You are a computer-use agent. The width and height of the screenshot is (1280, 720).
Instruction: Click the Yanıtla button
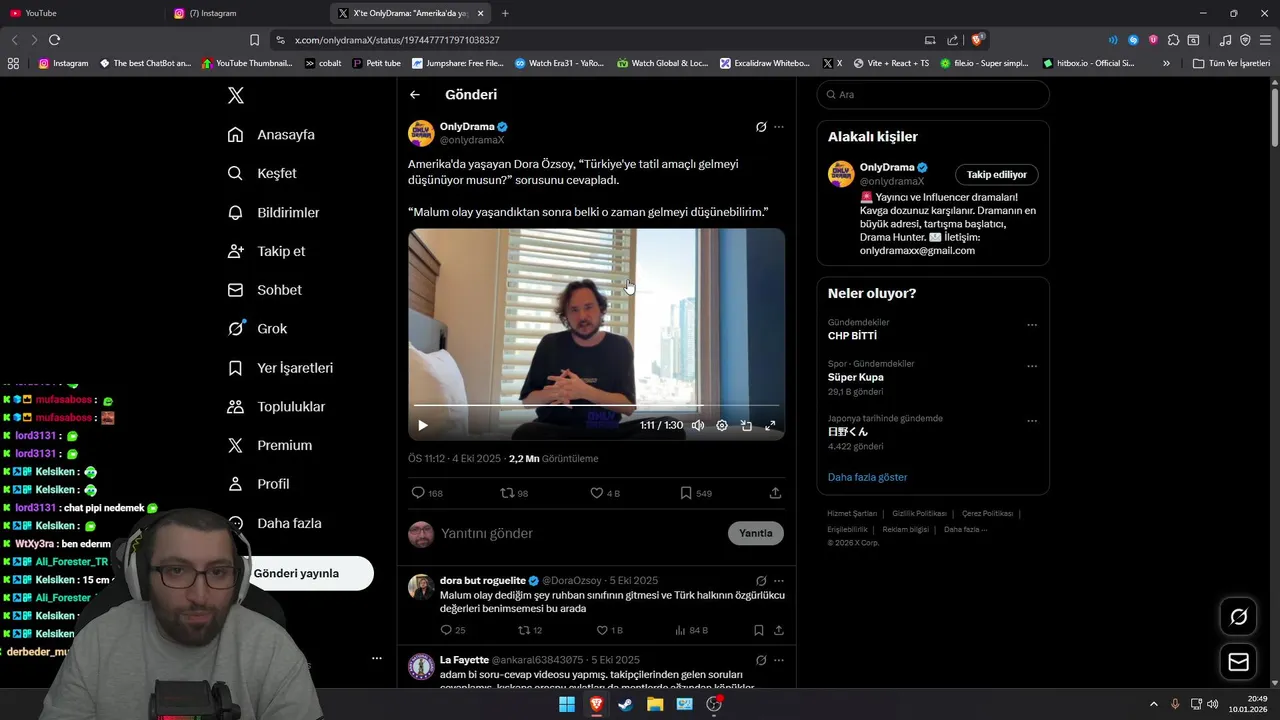point(755,533)
